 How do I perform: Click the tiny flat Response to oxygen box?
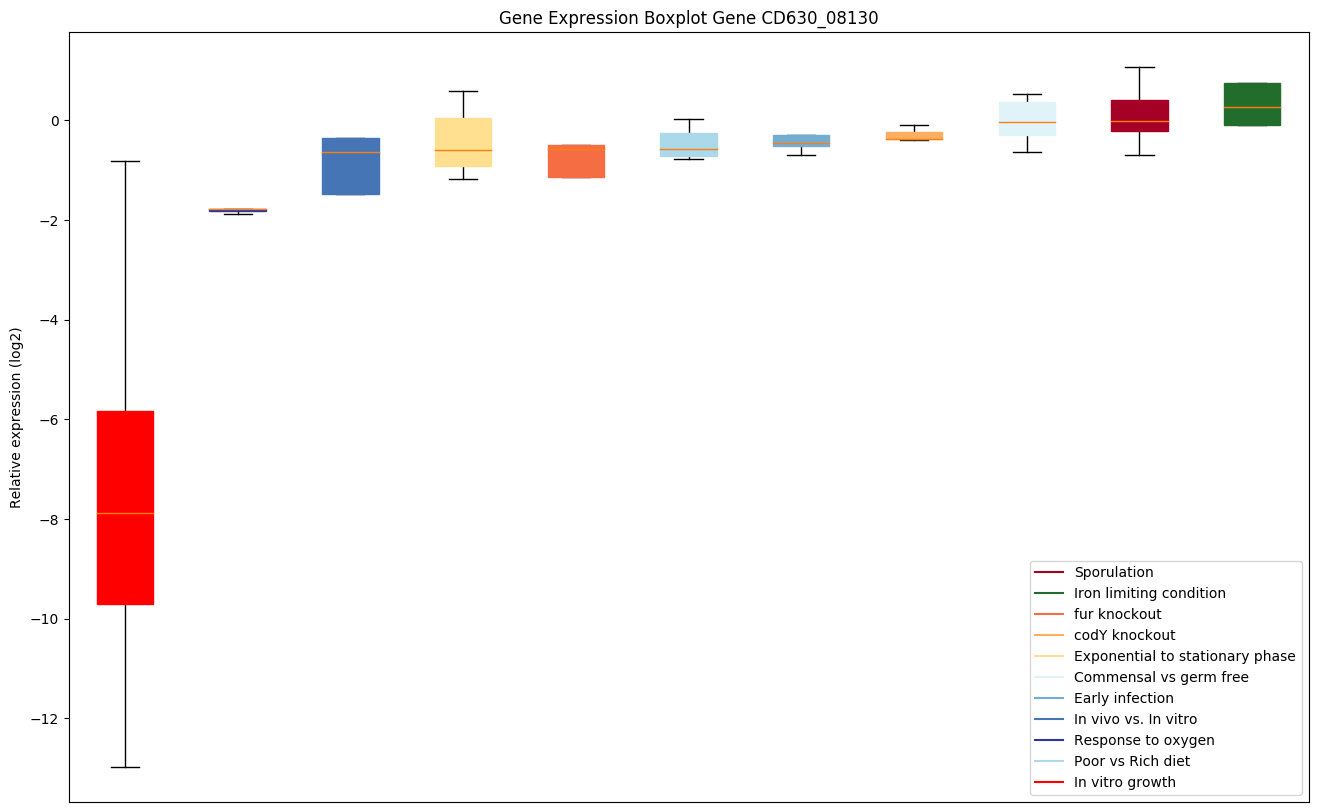238,210
